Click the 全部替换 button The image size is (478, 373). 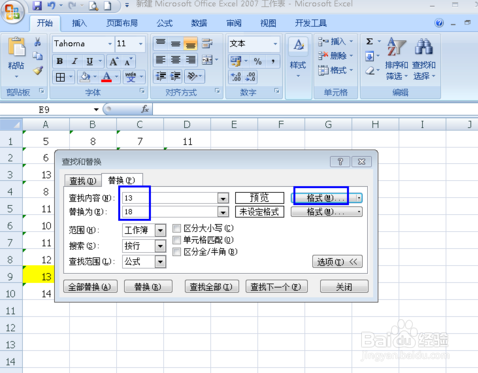coord(90,287)
